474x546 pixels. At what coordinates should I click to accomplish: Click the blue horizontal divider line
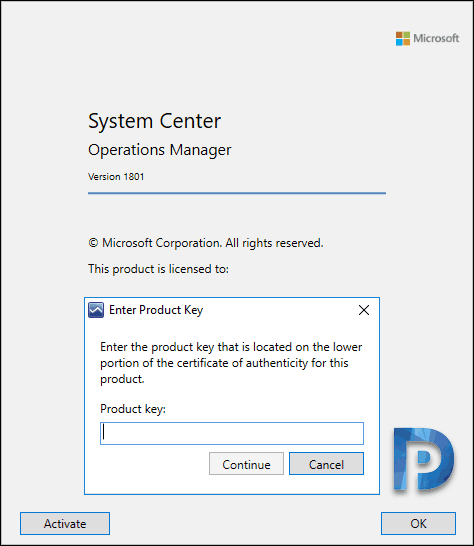(x=237, y=193)
